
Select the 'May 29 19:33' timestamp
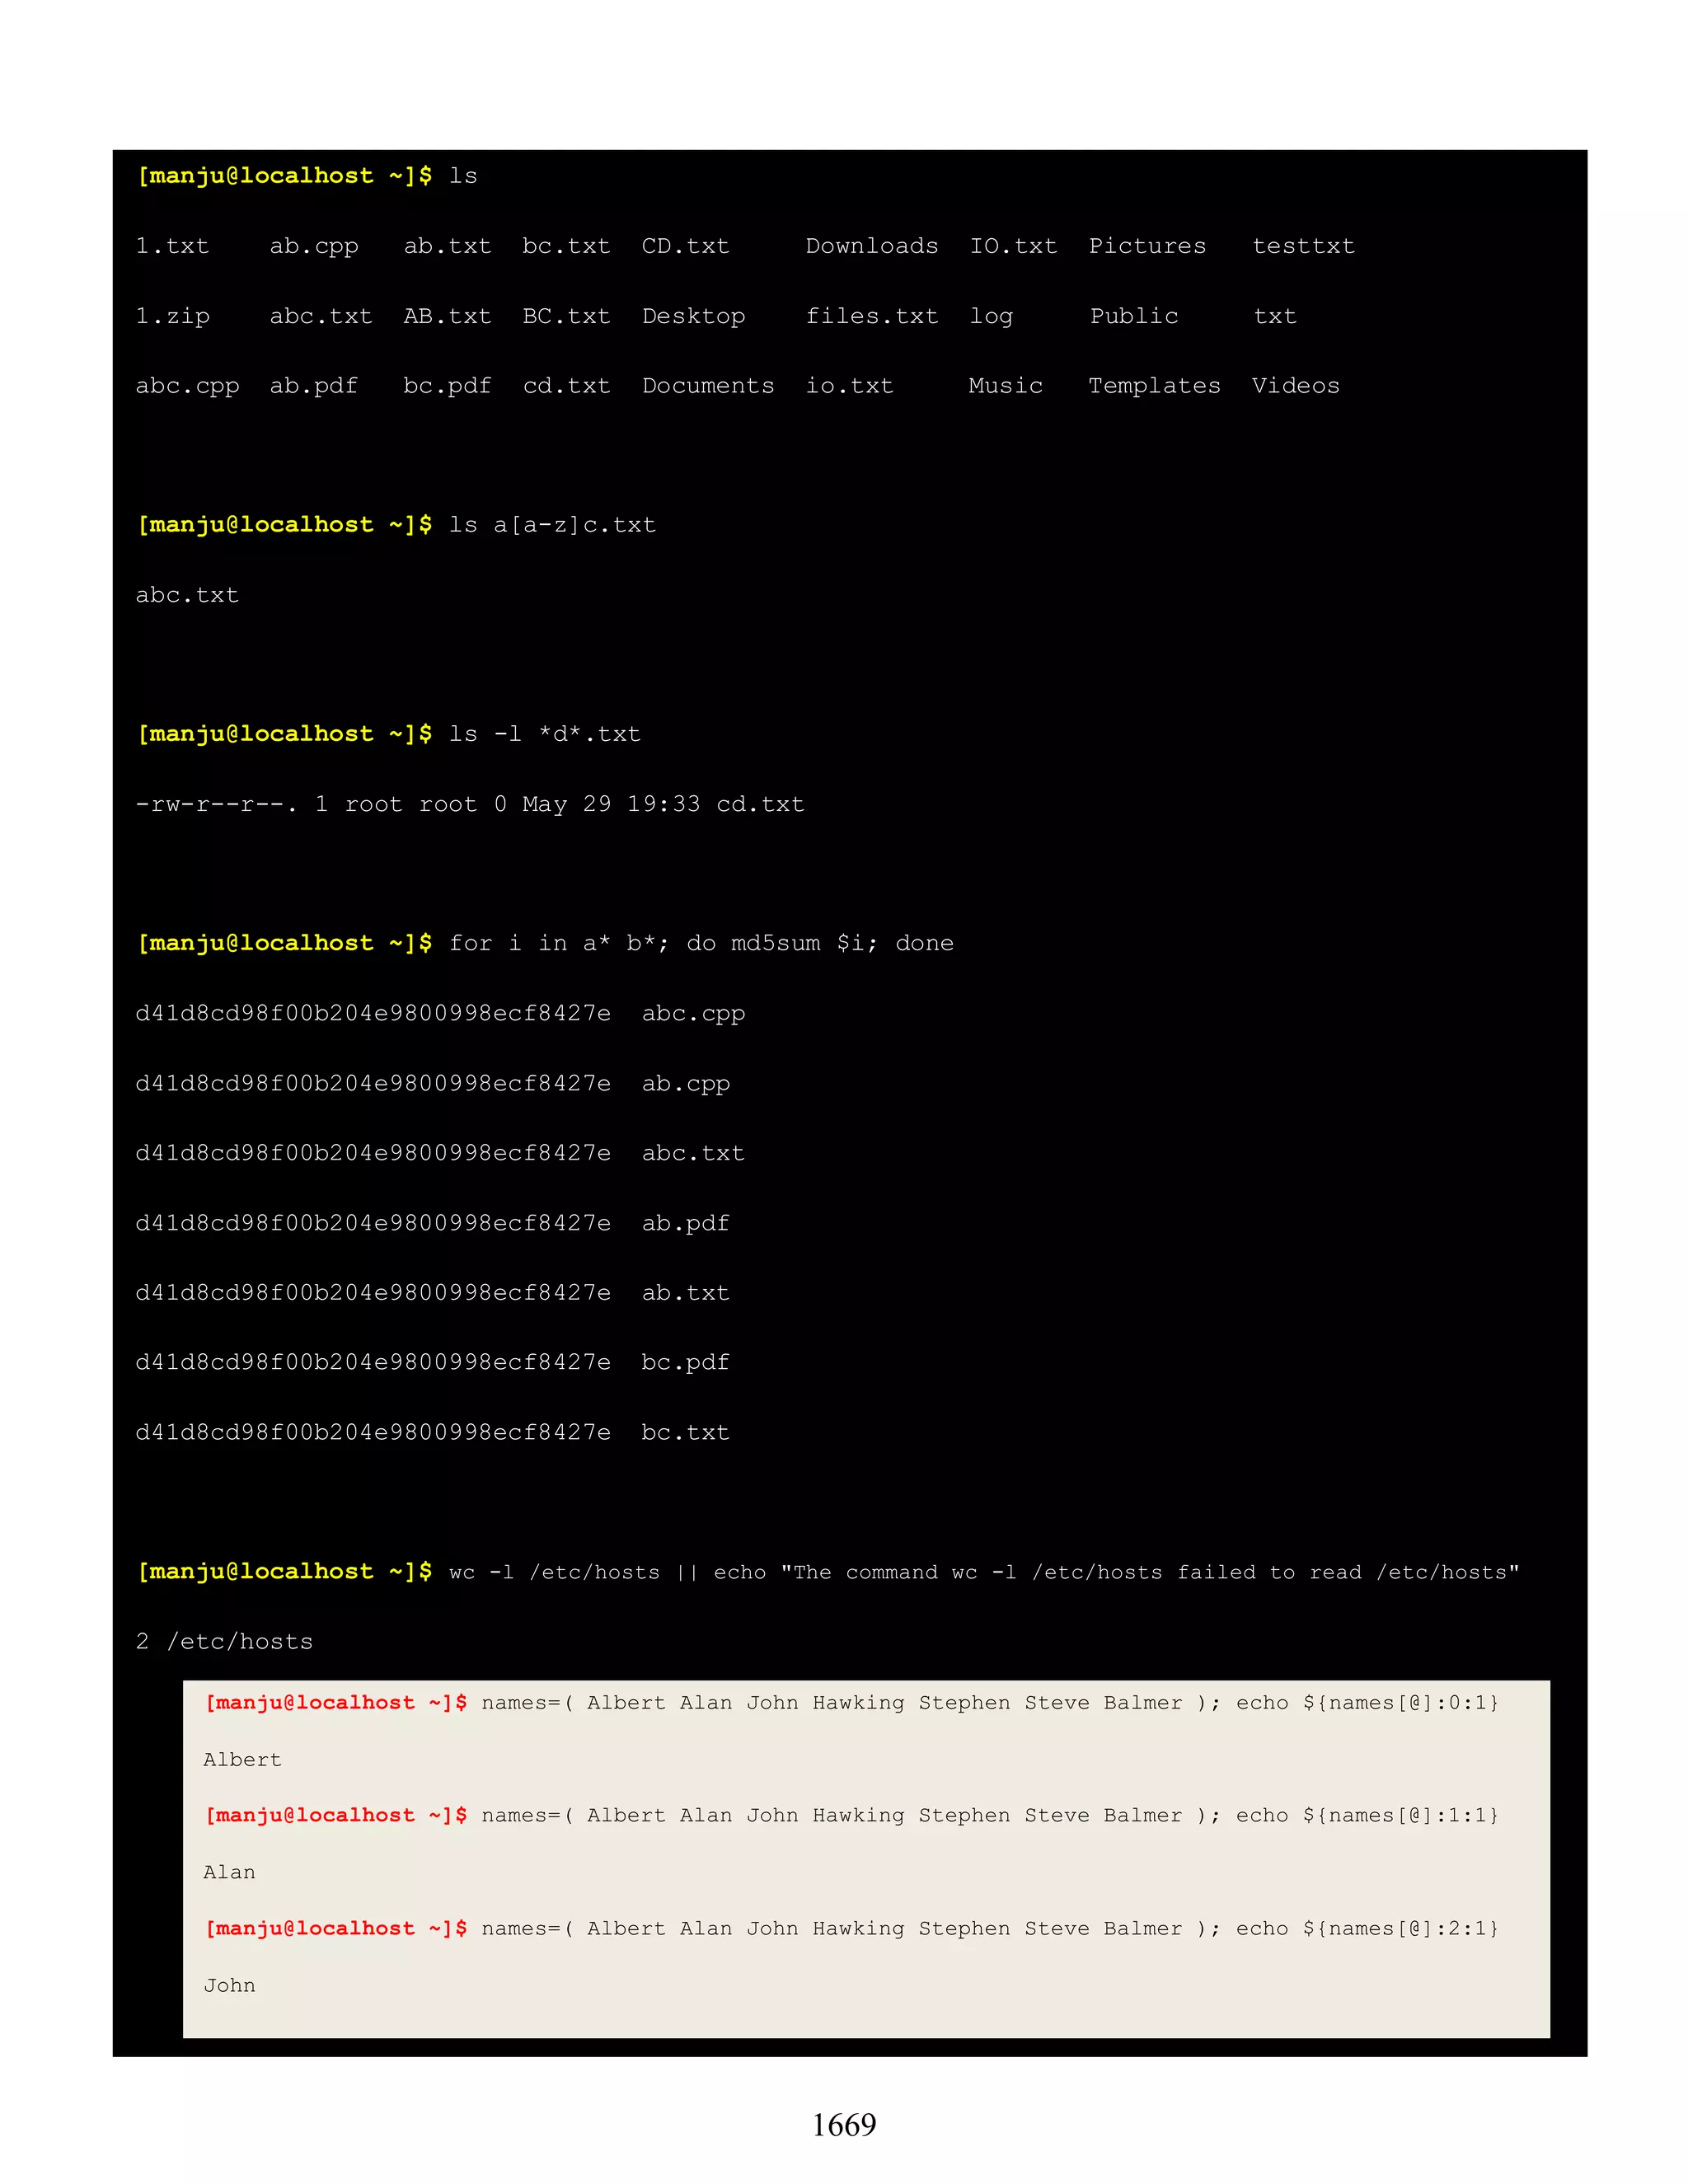coord(611,804)
